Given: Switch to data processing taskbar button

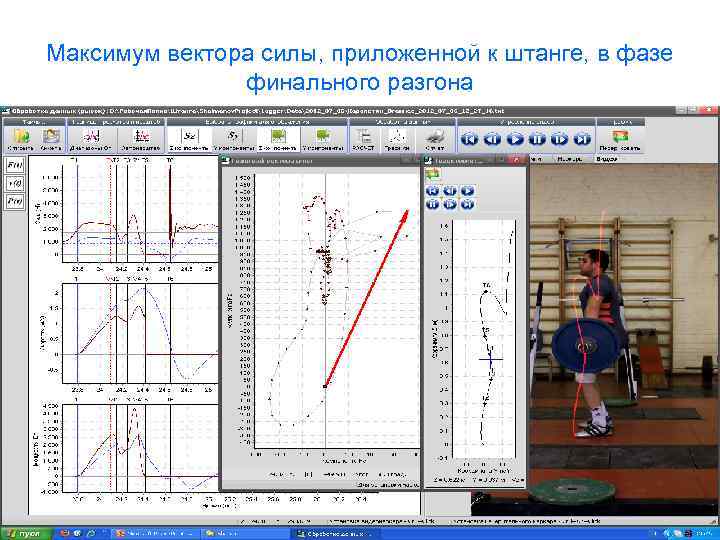Looking at the screenshot, I should point(334,534).
